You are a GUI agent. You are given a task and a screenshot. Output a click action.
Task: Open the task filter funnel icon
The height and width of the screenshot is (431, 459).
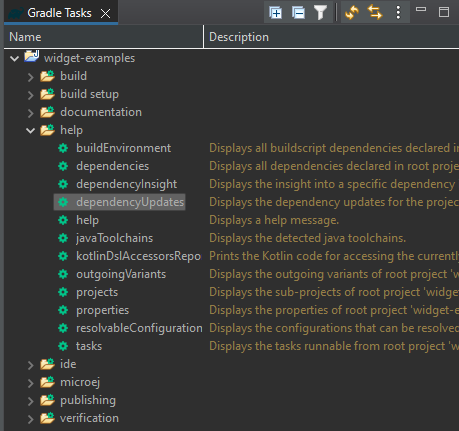click(x=320, y=13)
